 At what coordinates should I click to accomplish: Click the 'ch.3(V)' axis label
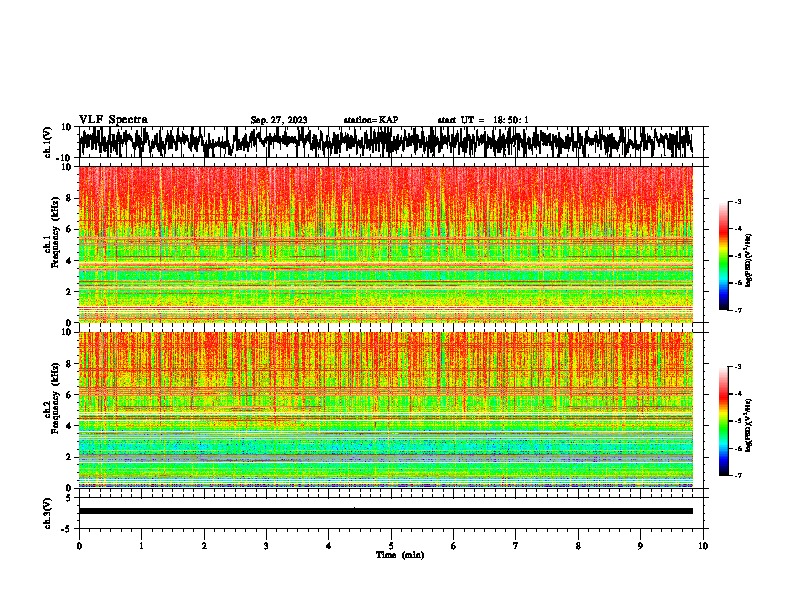tap(48, 513)
